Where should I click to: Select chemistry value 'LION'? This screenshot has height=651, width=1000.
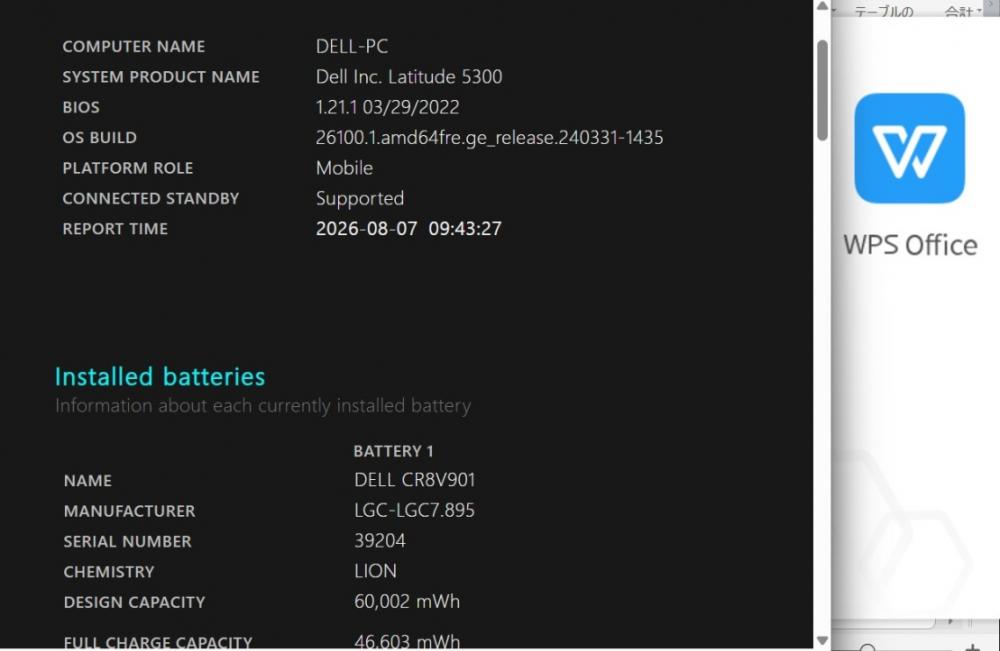click(x=375, y=571)
